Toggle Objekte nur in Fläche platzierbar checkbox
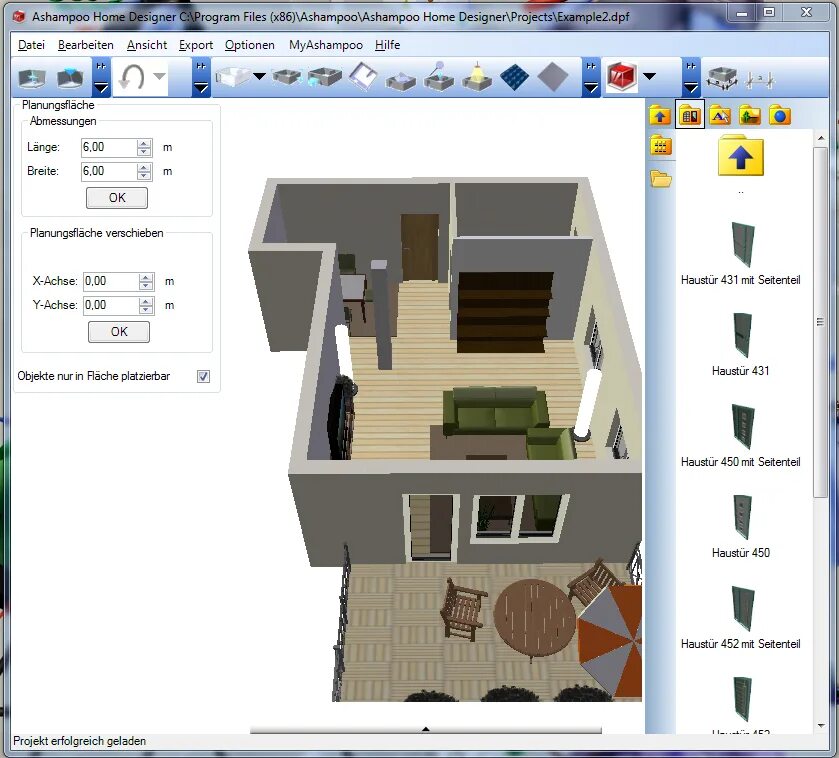Image resolution: width=839 pixels, height=758 pixels. click(203, 376)
